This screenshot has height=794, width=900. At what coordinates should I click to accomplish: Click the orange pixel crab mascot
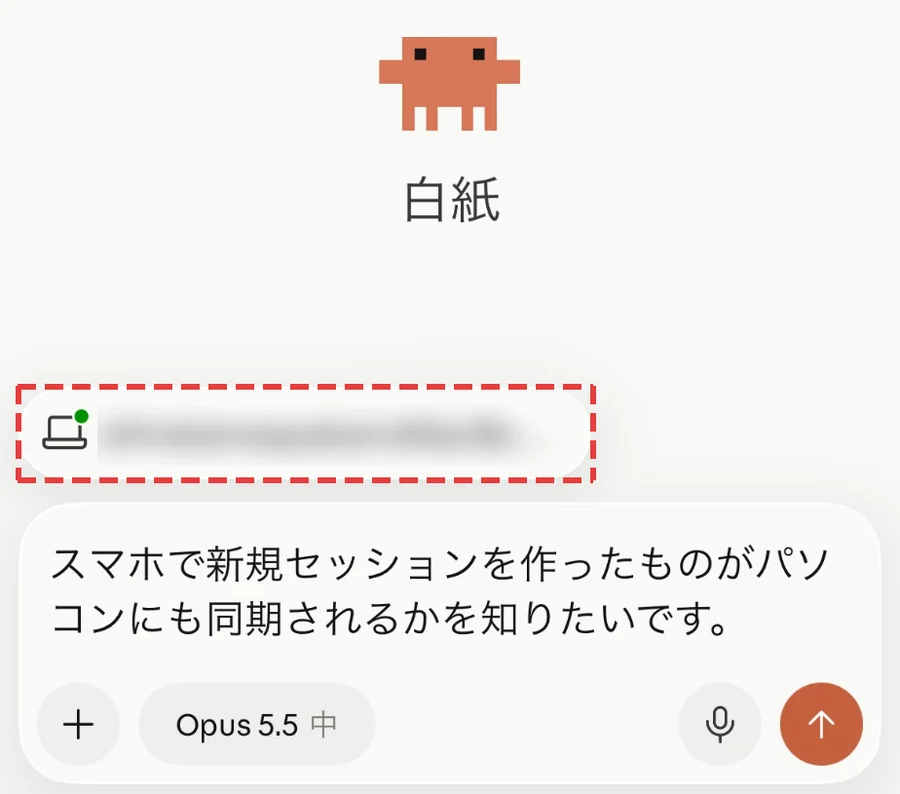(x=449, y=84)
